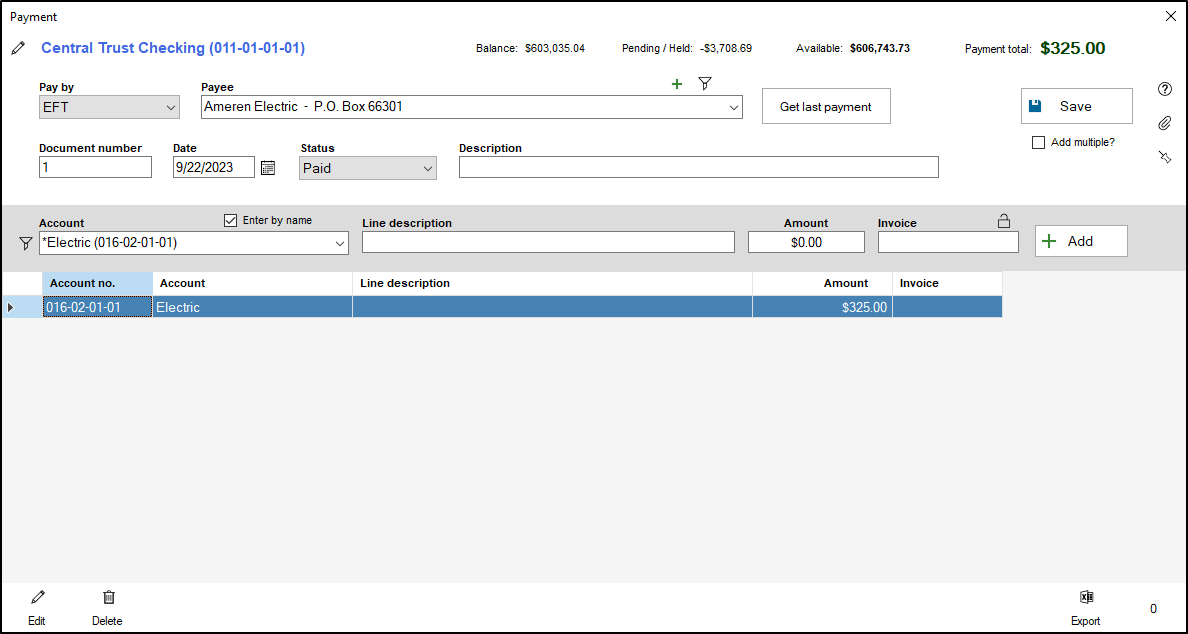Viewport: 1188px width, 634px height.
Task: Click the pencil icon beside Central Trust Checking
Action: pos(18,48)
